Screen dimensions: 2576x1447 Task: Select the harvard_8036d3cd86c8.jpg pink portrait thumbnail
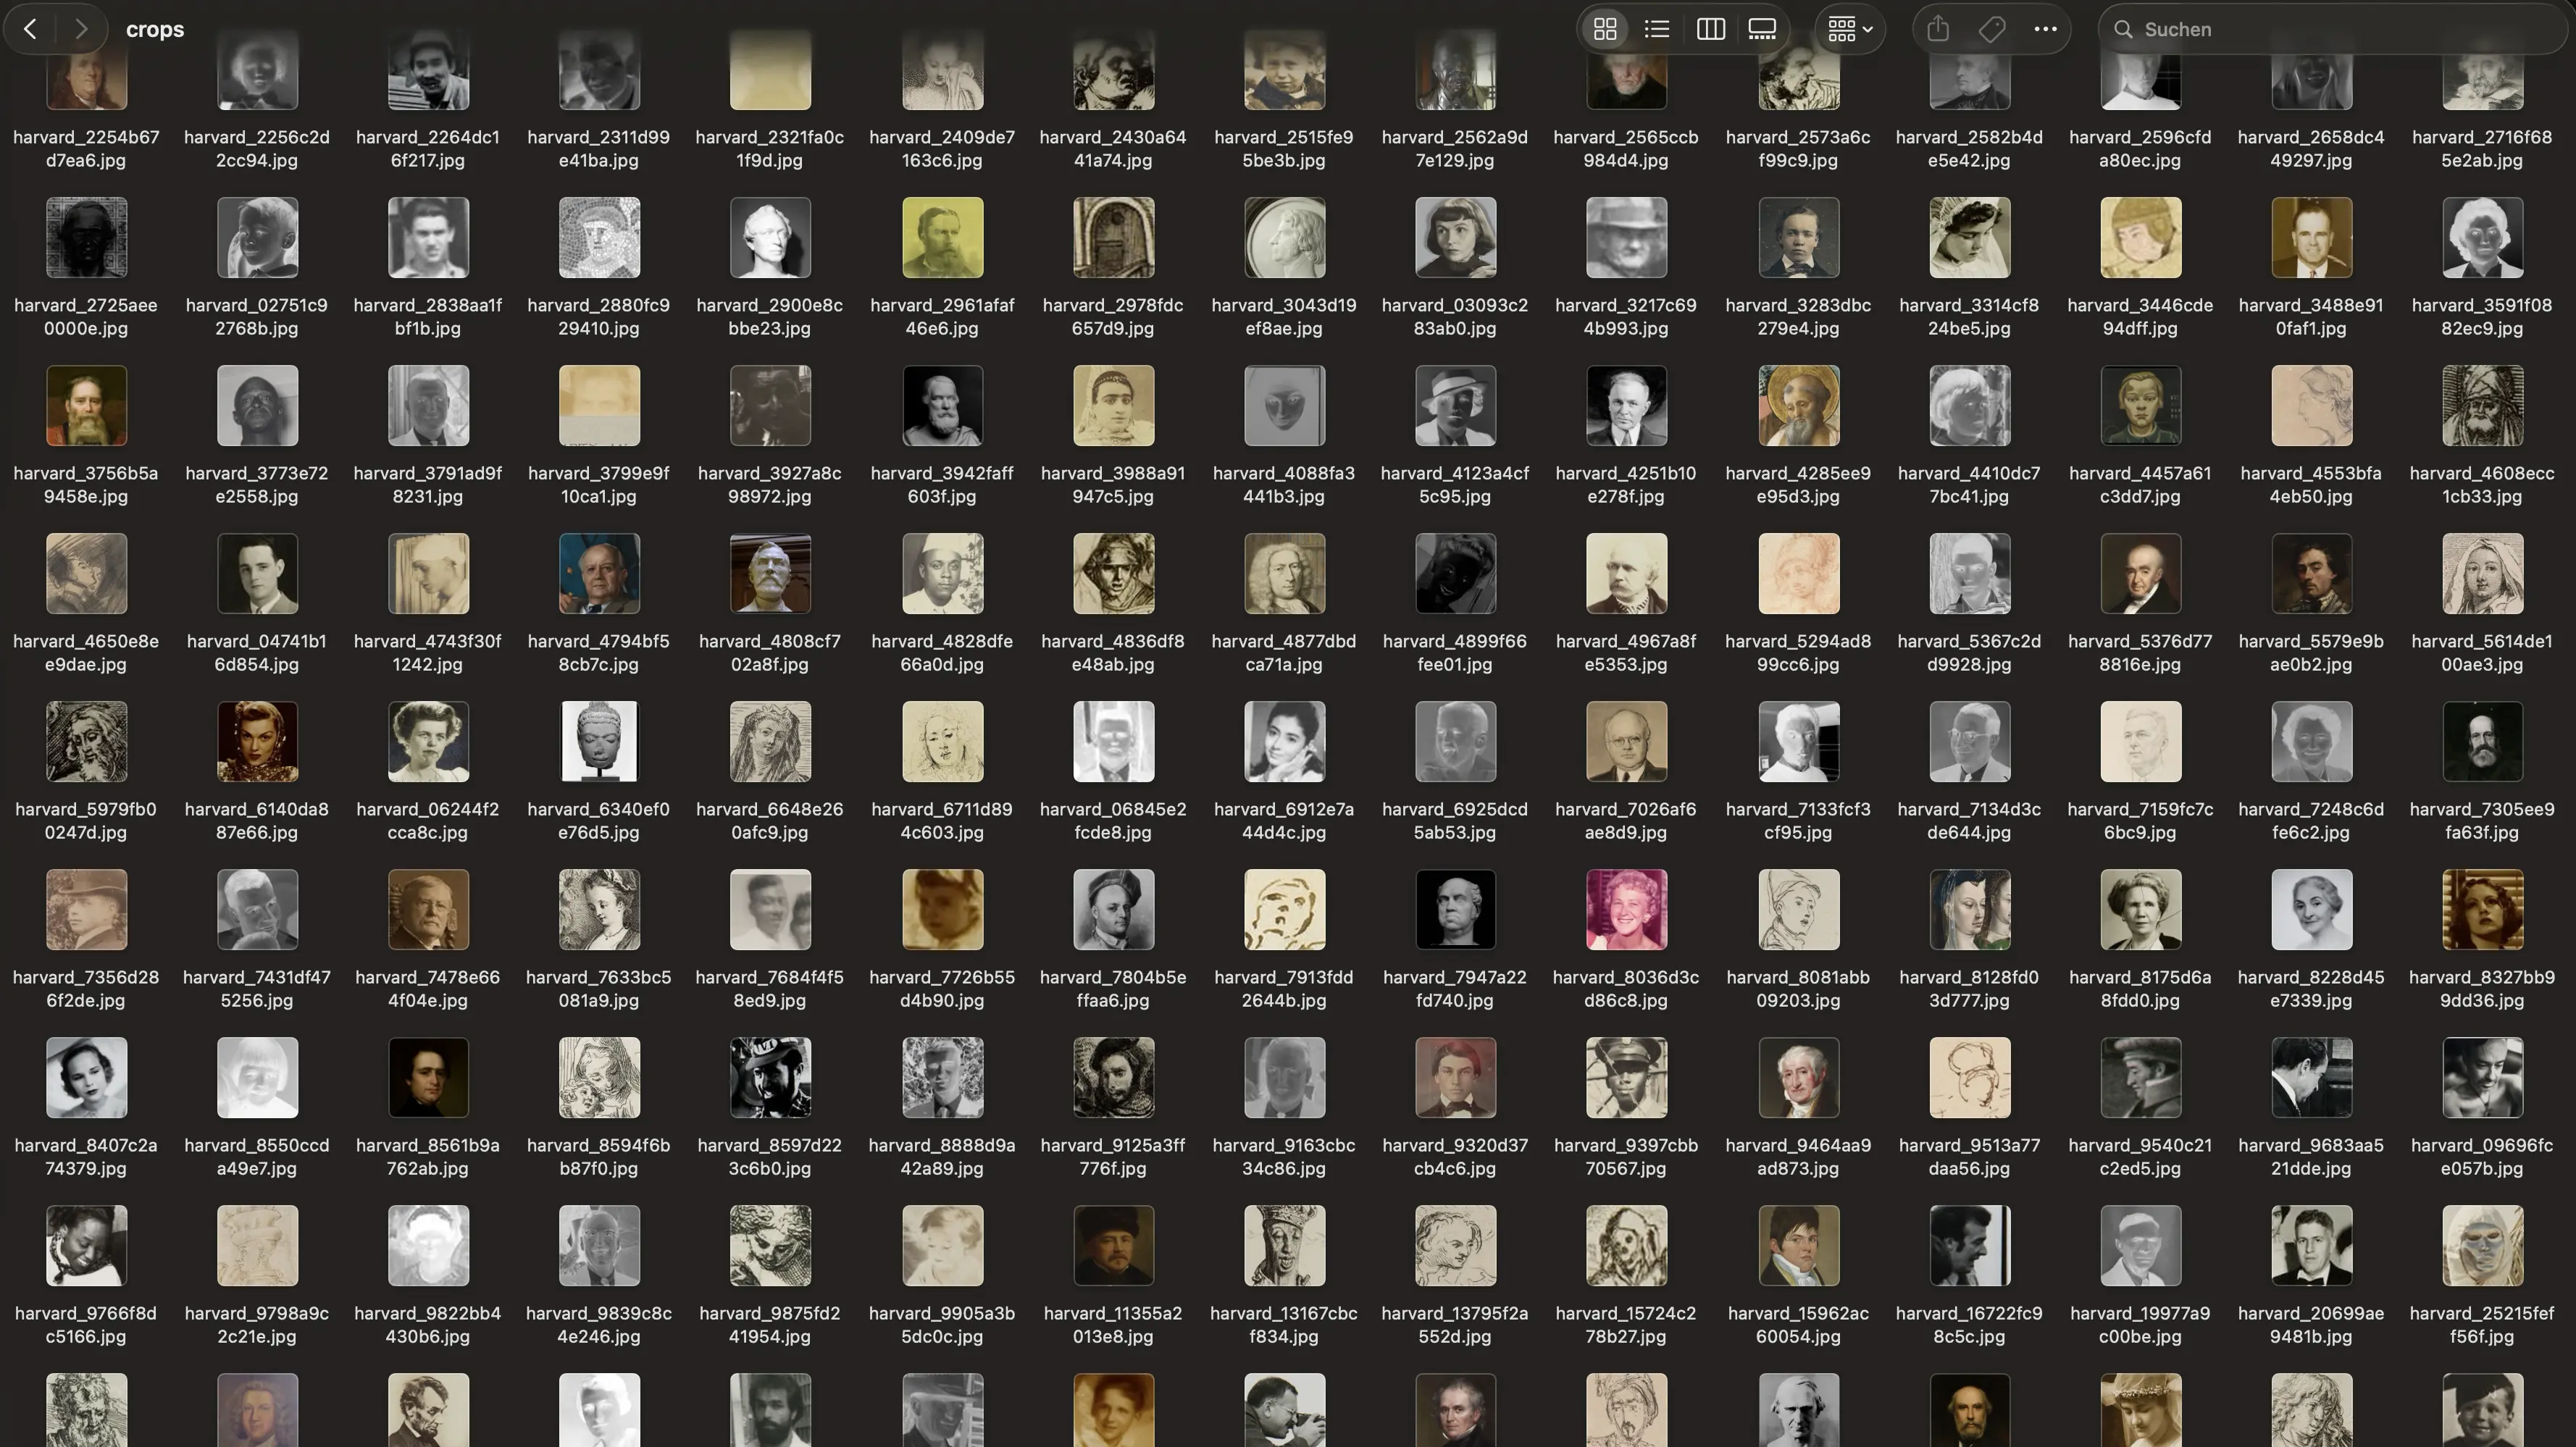click(x=1626, y=909)
